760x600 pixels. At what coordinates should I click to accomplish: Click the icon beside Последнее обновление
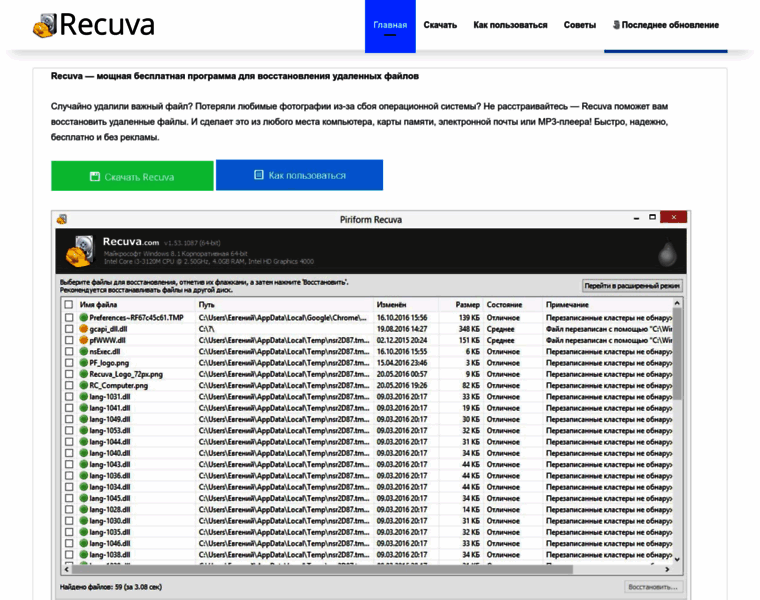616,25
